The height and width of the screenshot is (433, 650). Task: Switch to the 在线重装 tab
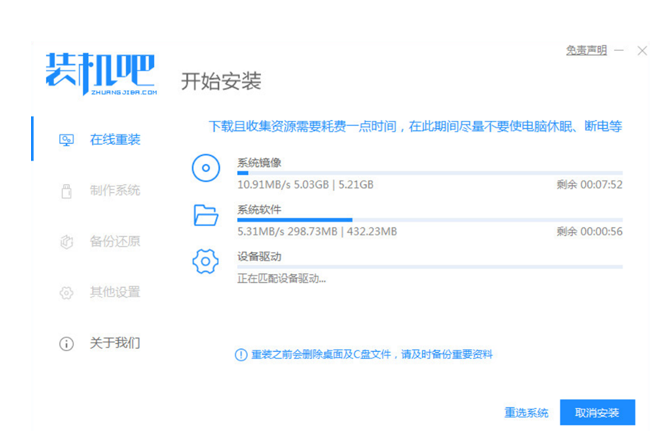click(x=114, y=139)
